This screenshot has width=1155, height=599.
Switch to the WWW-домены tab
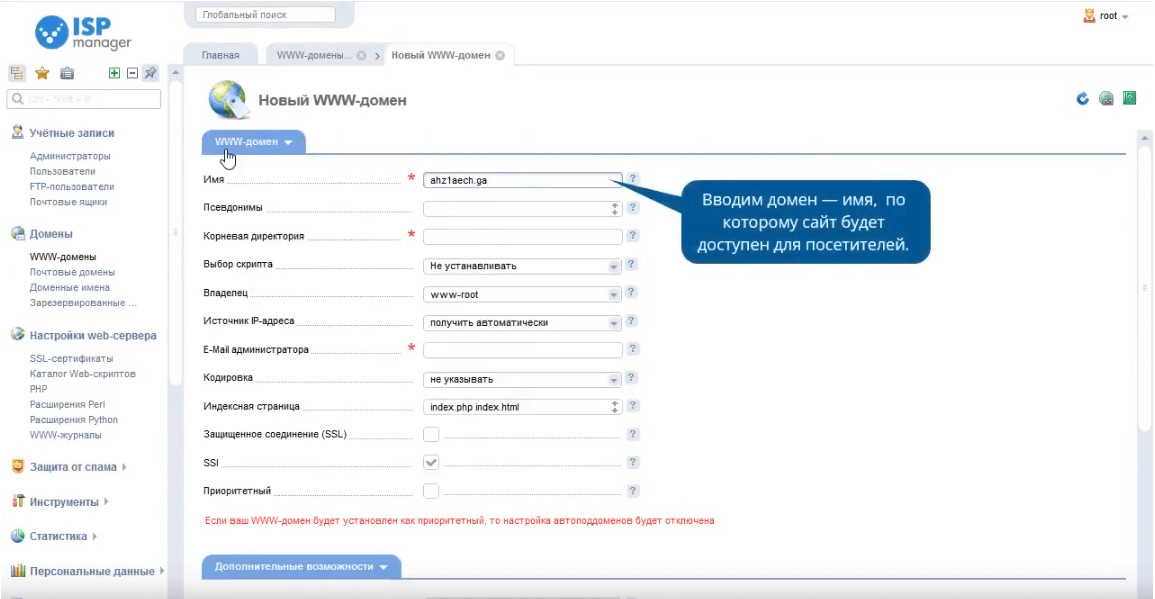314,55
